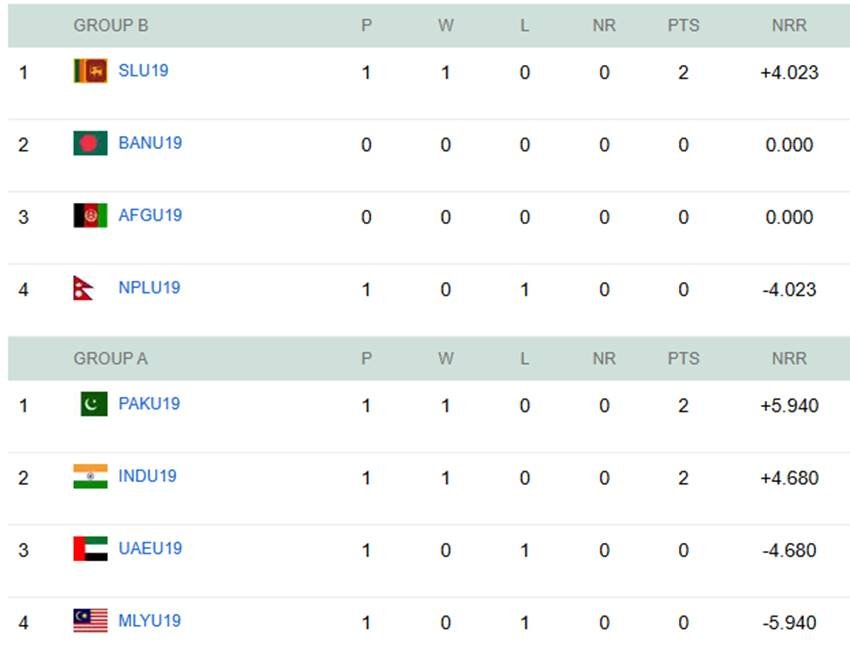Open the INDU19 team link

coord(147,476)
